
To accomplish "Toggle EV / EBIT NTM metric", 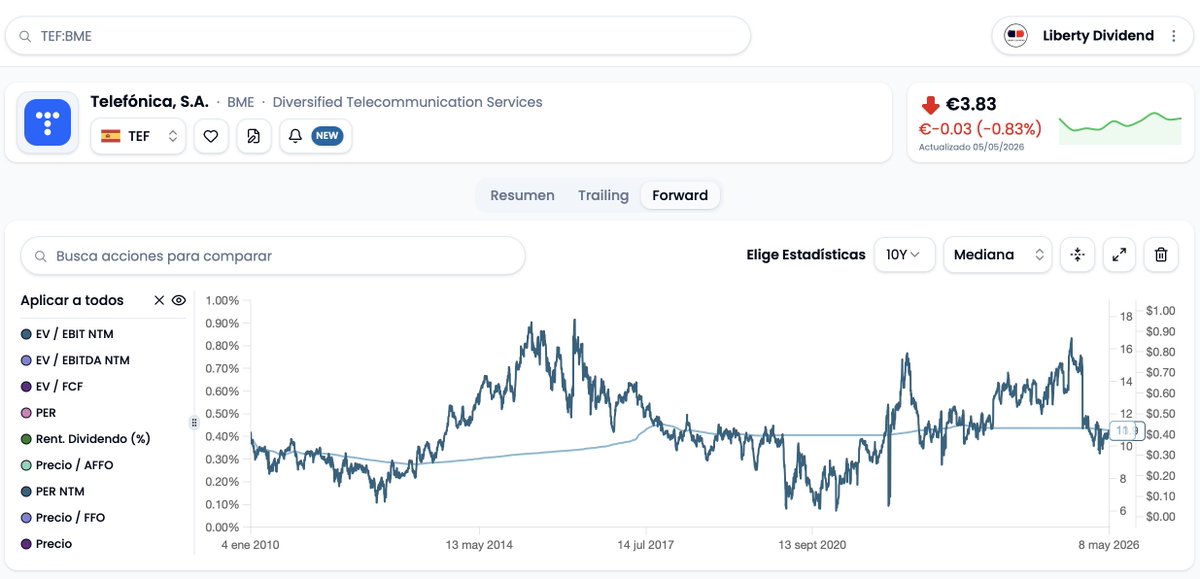I will pyautogui.click(x=67, y=334).
